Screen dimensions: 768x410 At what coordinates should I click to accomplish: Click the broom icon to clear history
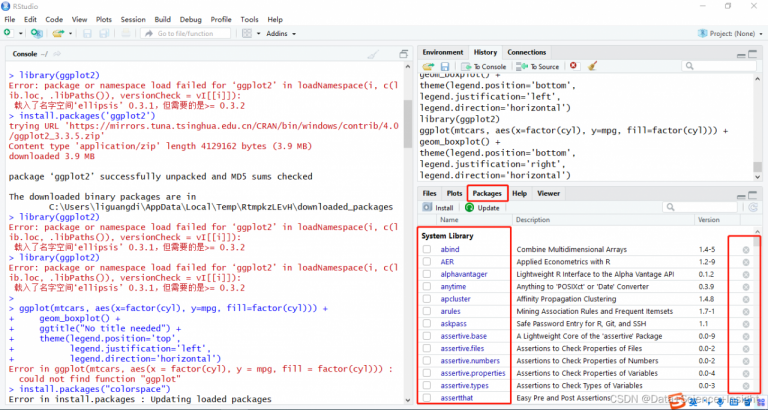pos(592,66)
